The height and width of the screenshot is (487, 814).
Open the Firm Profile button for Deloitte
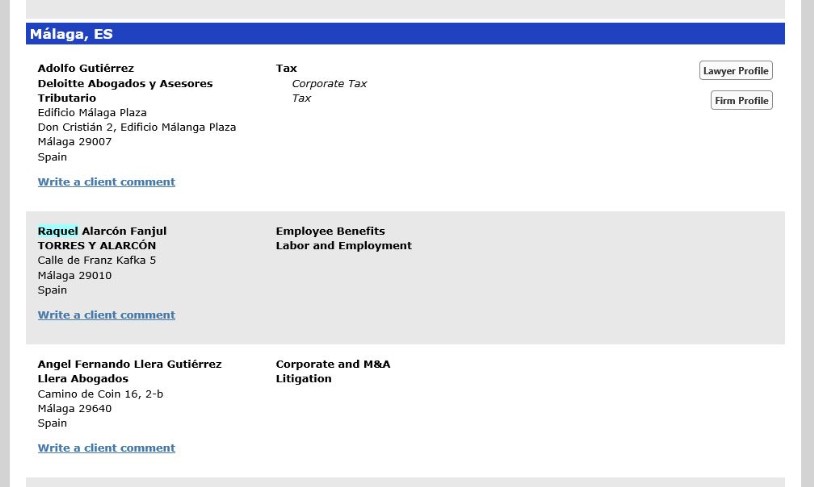pyautogui.click(x=741, y=101)
